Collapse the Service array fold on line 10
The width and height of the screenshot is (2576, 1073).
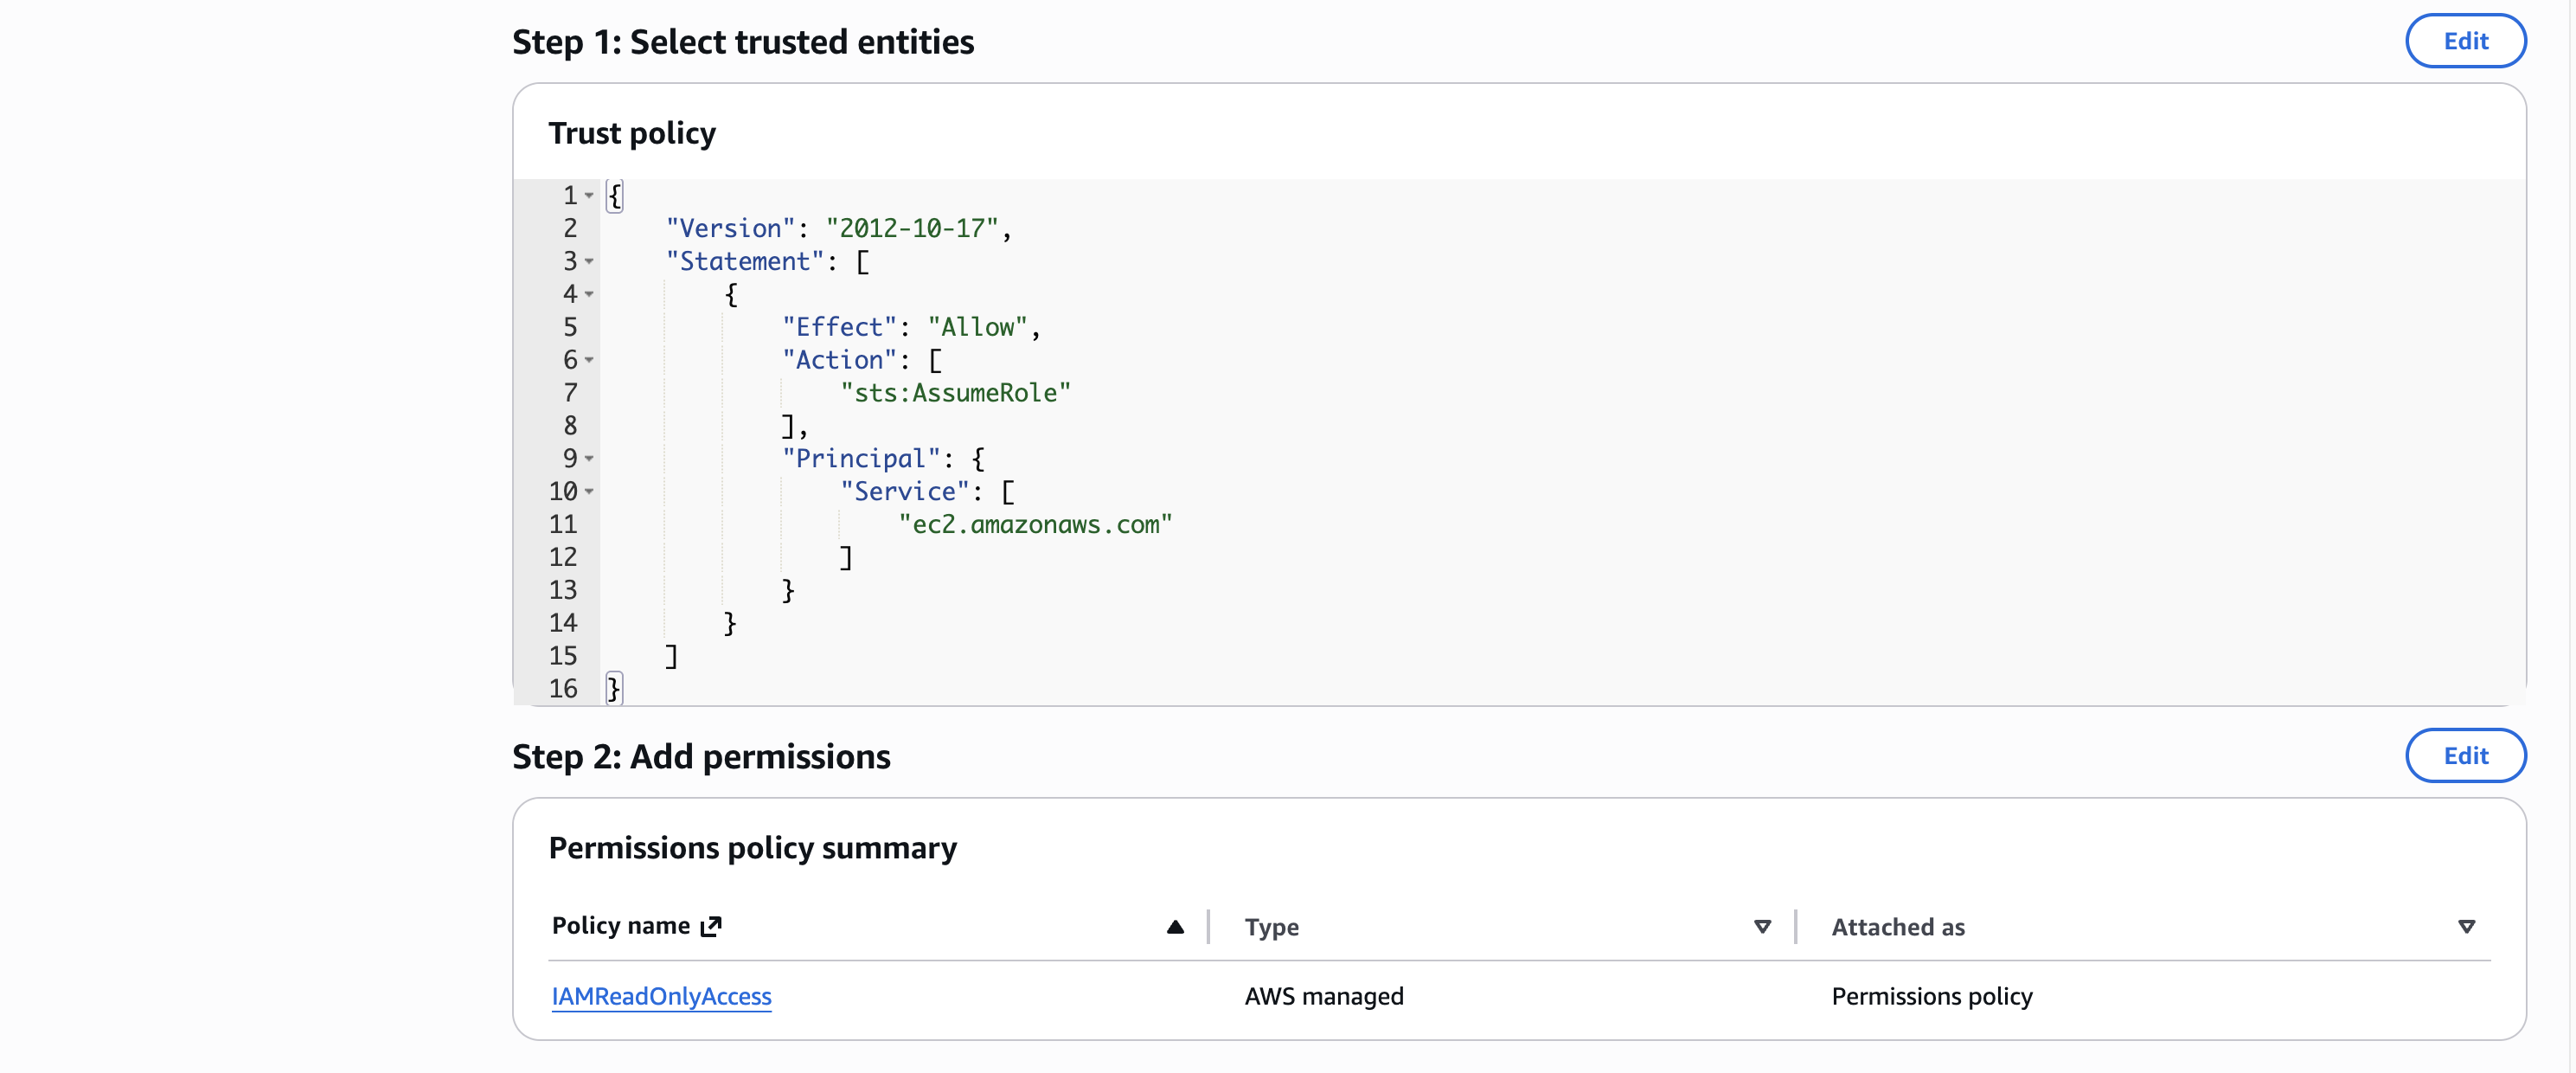pyautogui.click(x=589, y=492)
